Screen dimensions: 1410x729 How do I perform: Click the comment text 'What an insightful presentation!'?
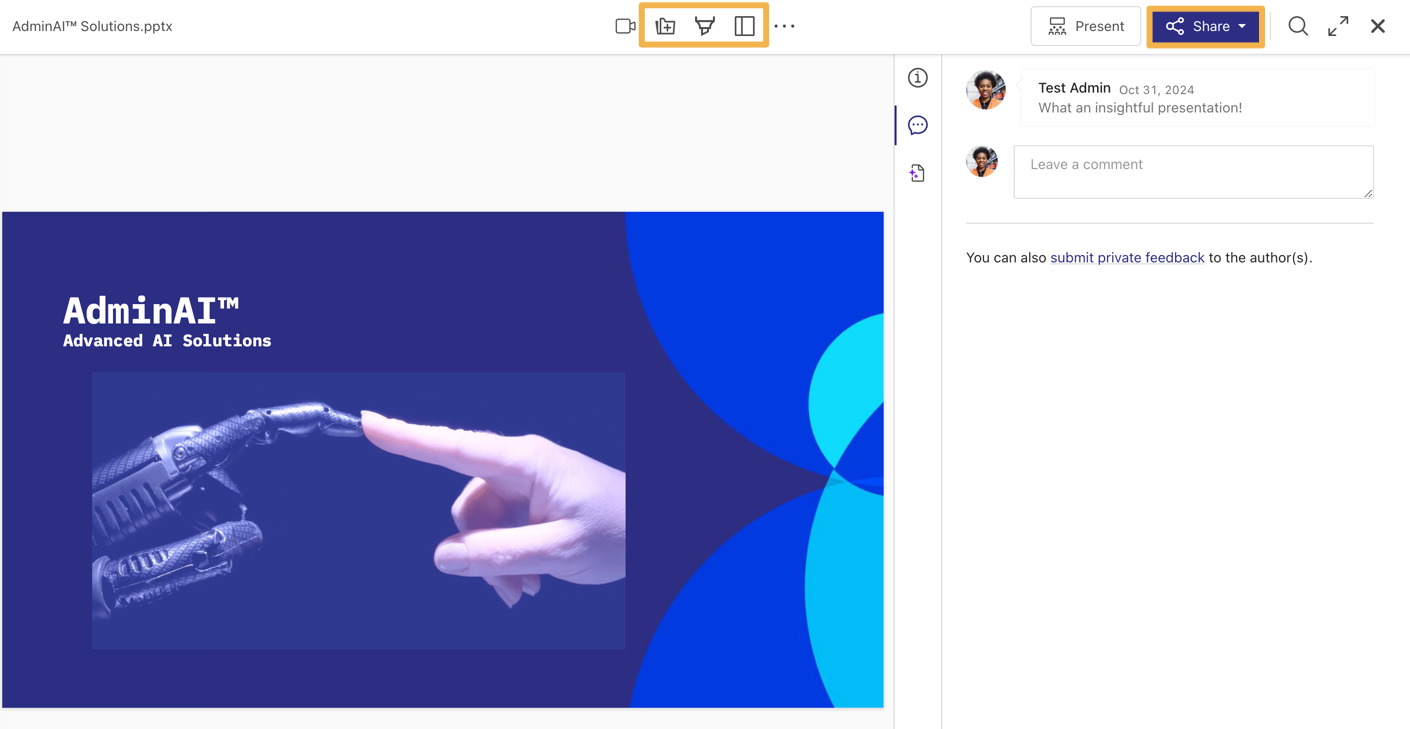(x=1140, y=108)
